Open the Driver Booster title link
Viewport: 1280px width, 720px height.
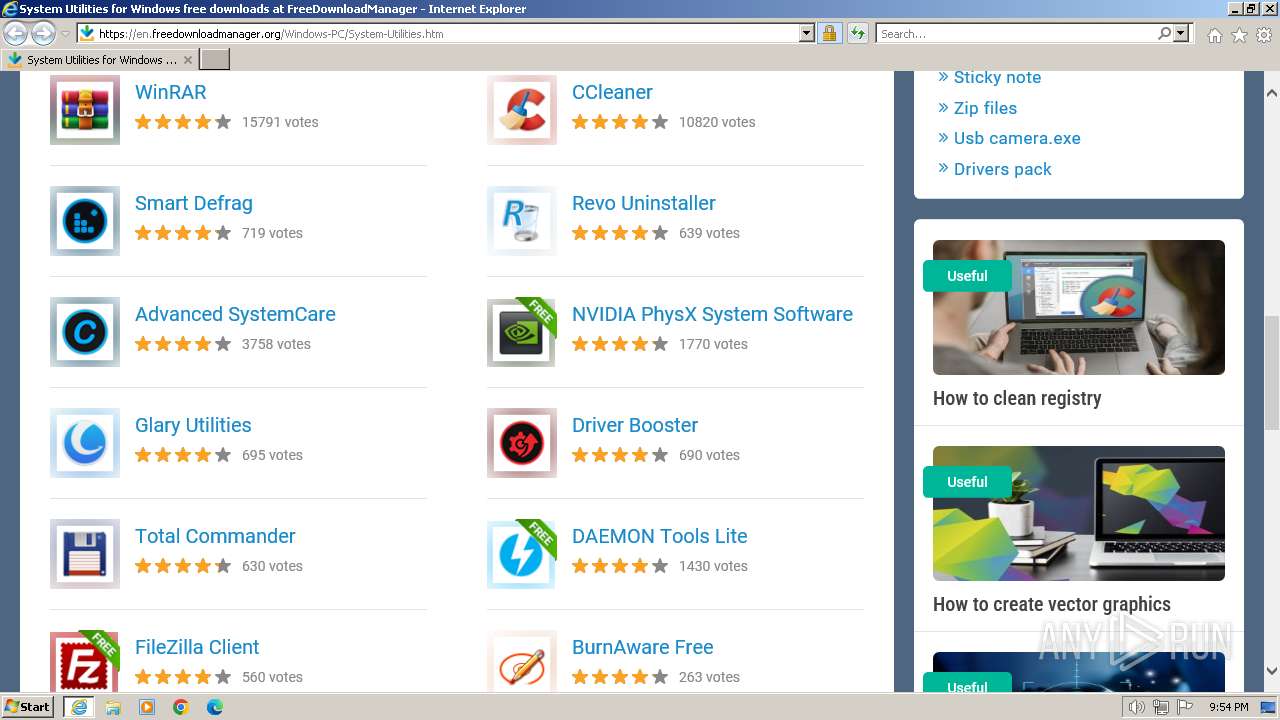coord(635,425)
